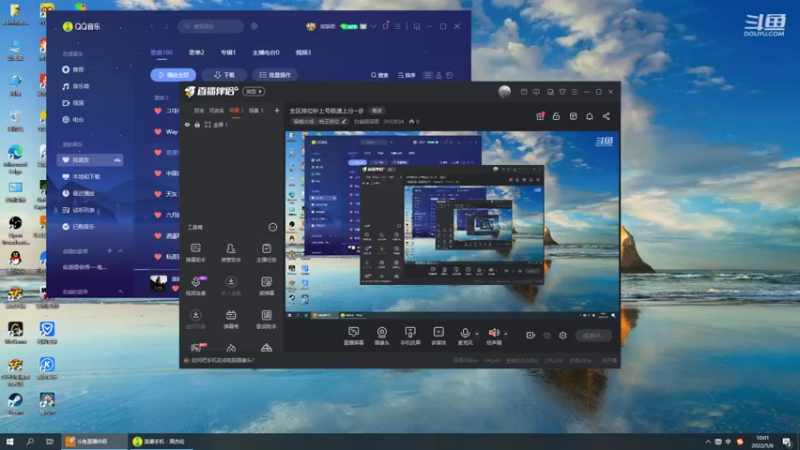Open 弹幕秀 tool in the toolbox

point(231,319)
